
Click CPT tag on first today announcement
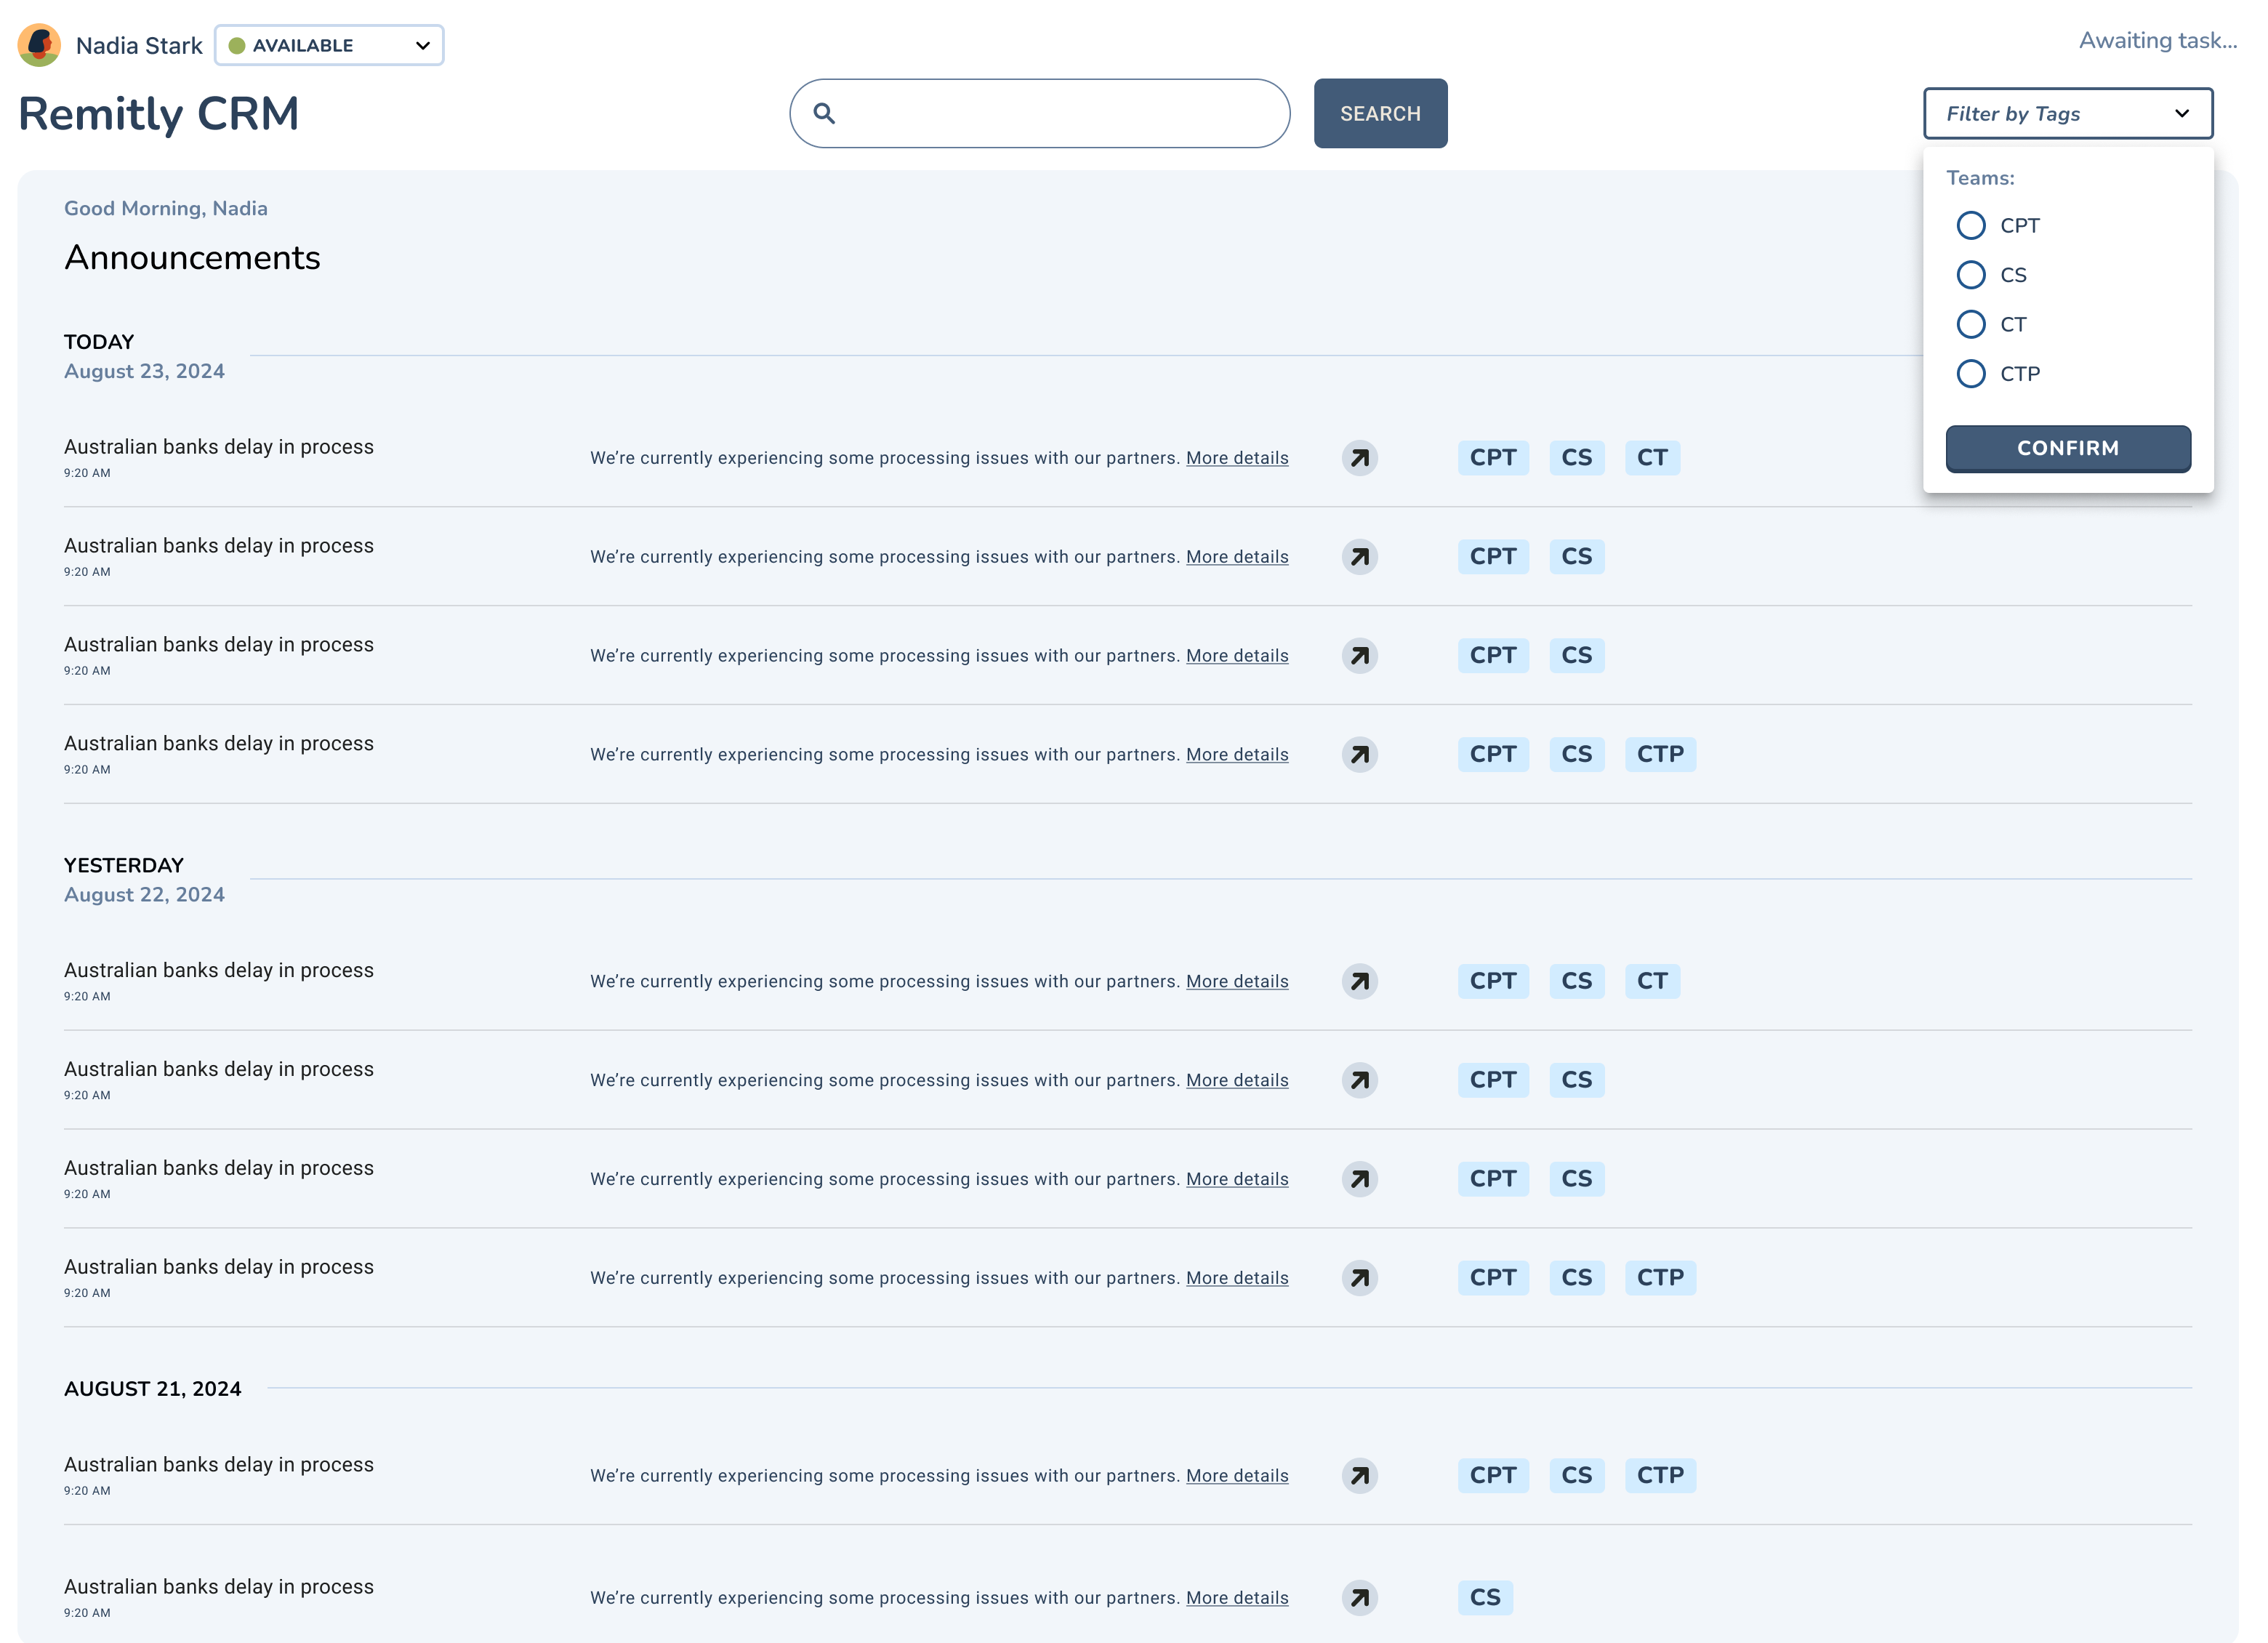pos(1493,458)
